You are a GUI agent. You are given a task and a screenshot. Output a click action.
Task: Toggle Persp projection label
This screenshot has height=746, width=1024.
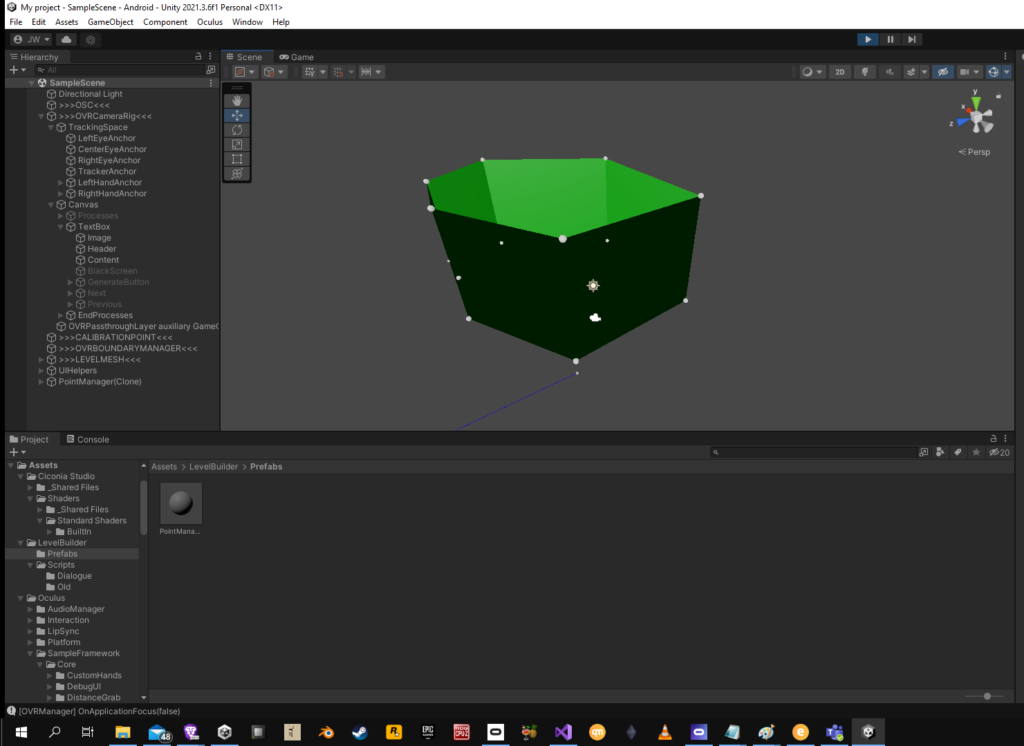[974, 152]
